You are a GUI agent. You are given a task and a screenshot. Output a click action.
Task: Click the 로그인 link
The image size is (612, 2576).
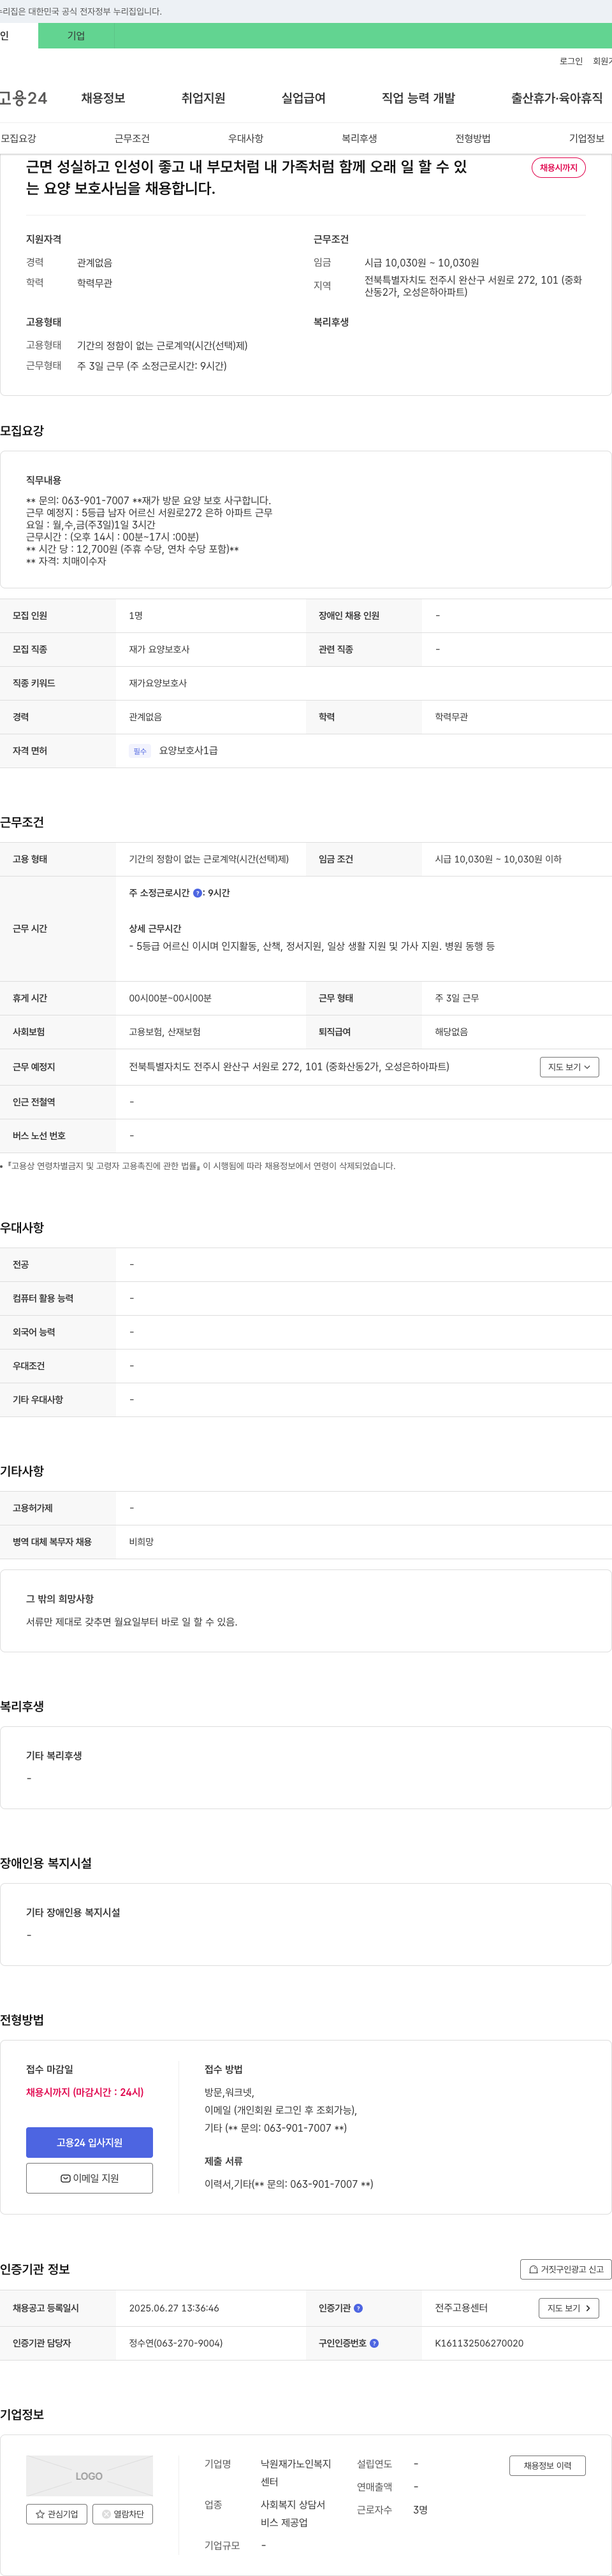click(x=571, y=61)
